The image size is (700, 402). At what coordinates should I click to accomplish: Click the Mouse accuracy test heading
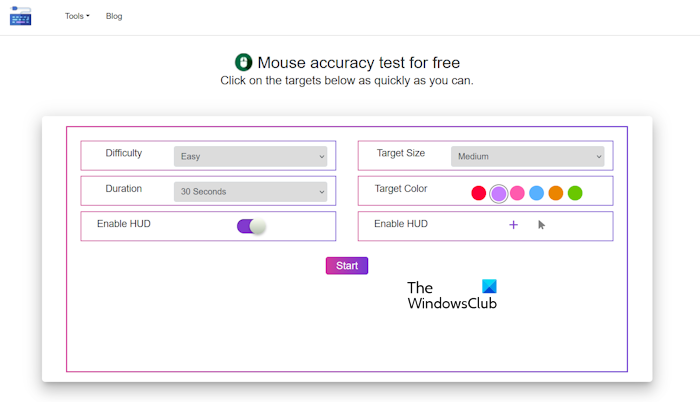(x=359, y=63)
